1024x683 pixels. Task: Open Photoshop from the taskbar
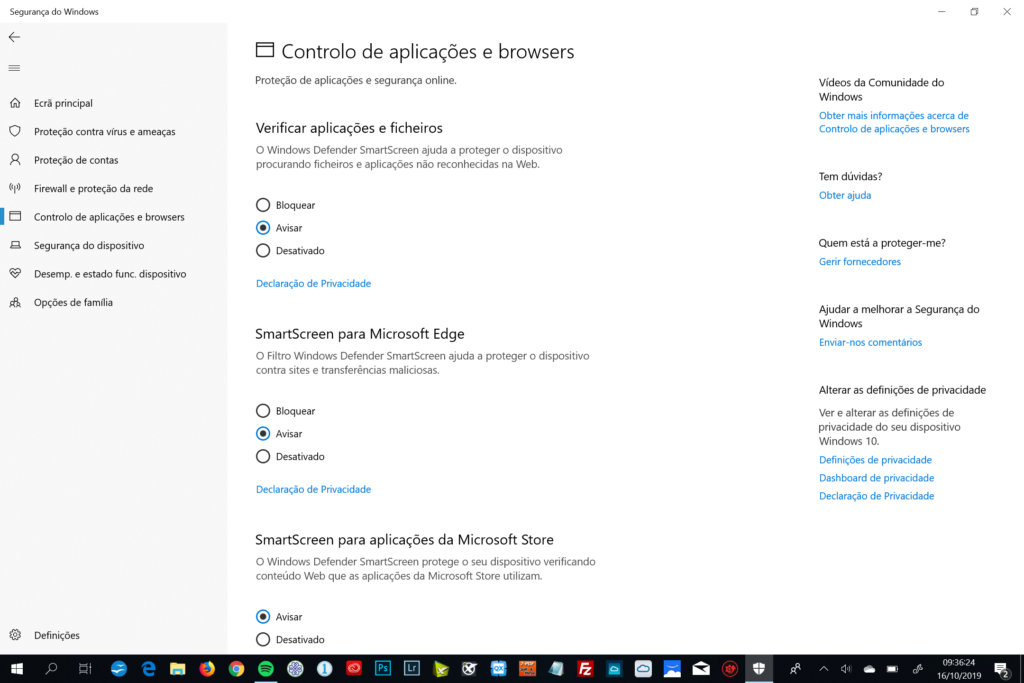coord(383,669)
